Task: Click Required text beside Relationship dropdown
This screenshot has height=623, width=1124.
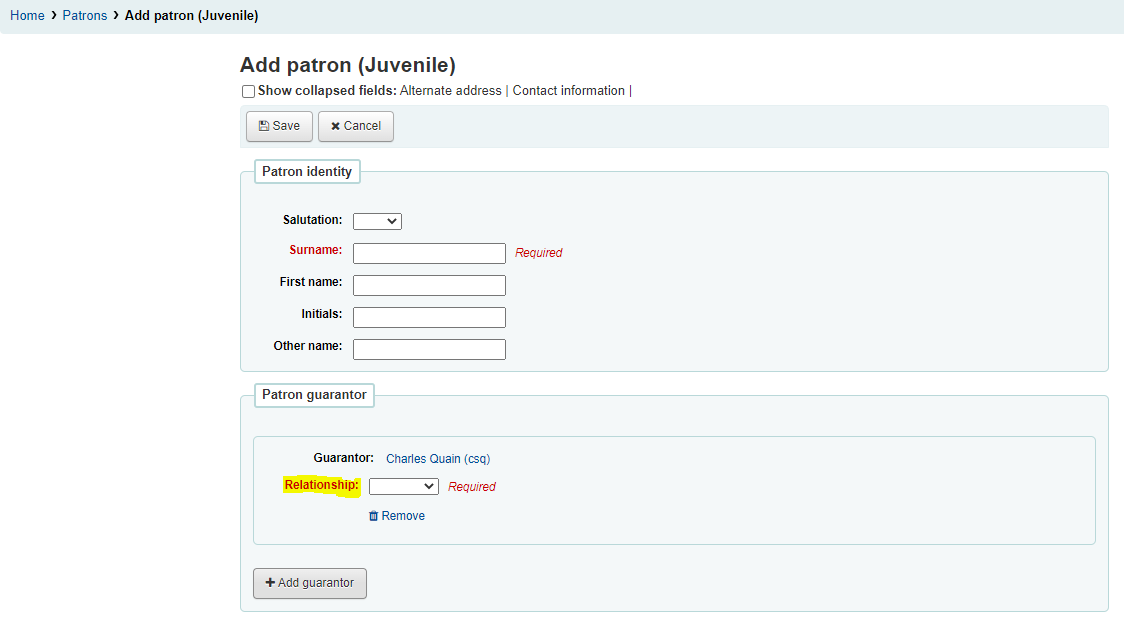Action: click(472, 487)
